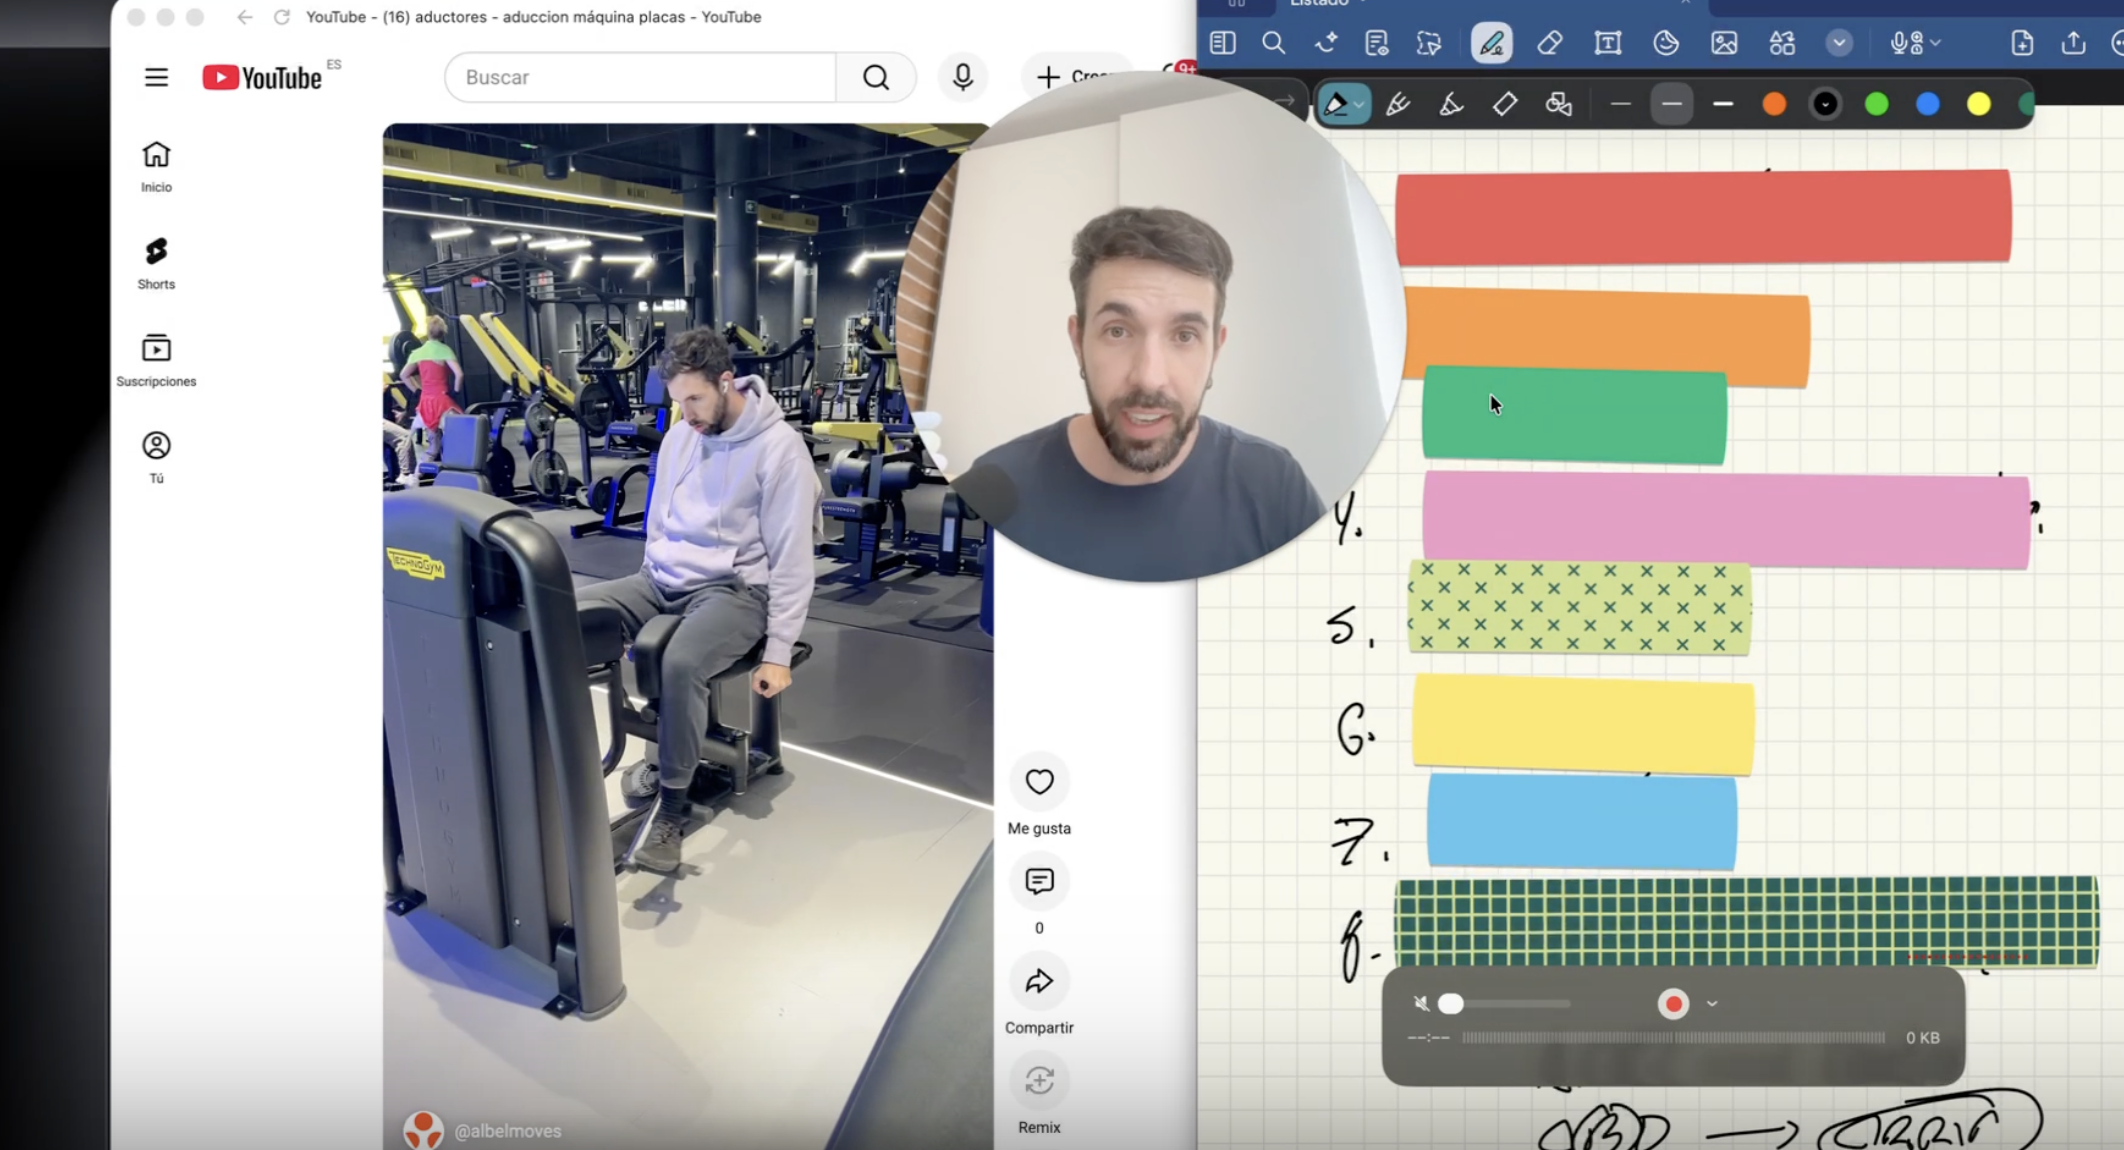The height and width of the screenshot is (1150, 2124).
Task: Open search in the note app
Action: (1273, 43)
